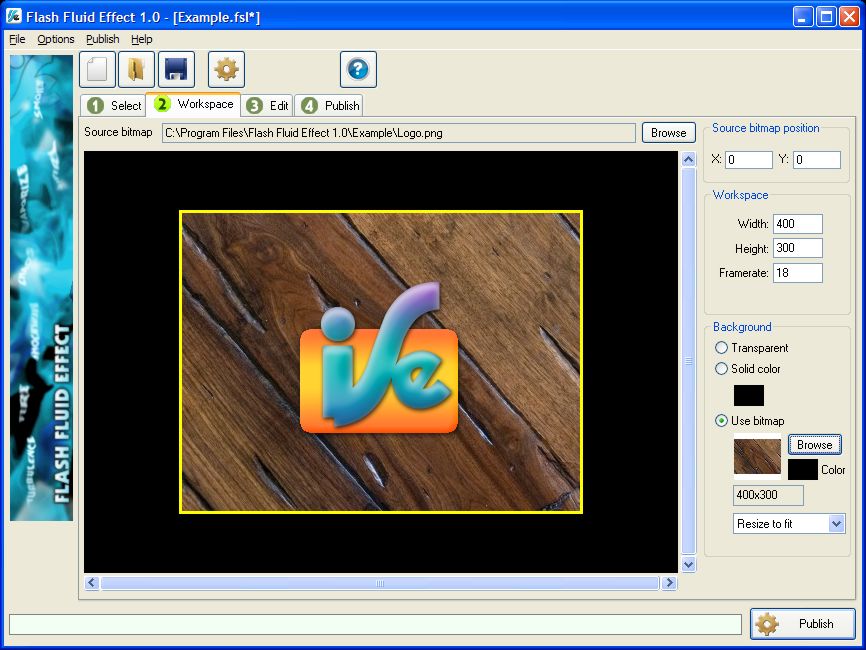866x650 pixels.
Task: Click Browse next to Source bitmap path
Action: pyautogui.click(x=668, y=133)
